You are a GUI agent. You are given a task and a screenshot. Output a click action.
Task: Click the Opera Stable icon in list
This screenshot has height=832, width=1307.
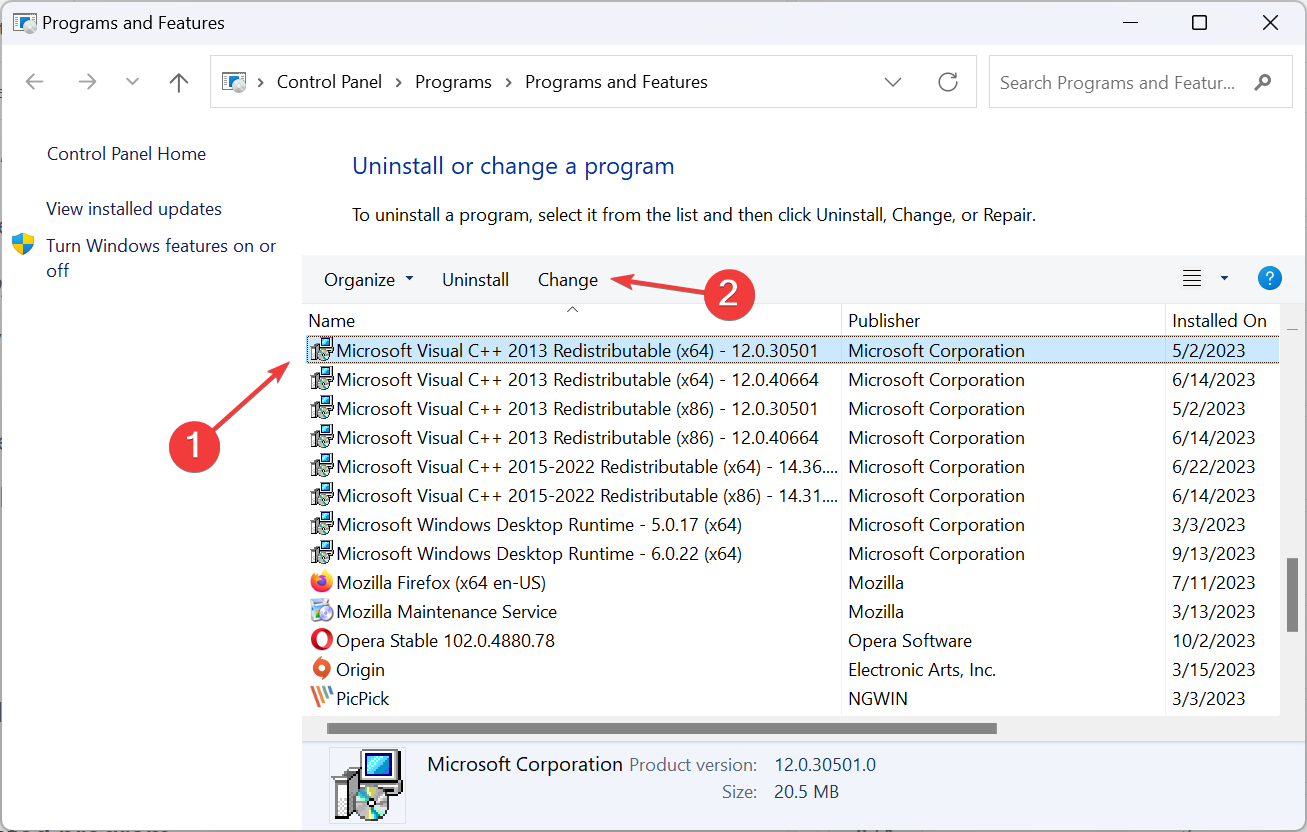(x=321, y=641)
